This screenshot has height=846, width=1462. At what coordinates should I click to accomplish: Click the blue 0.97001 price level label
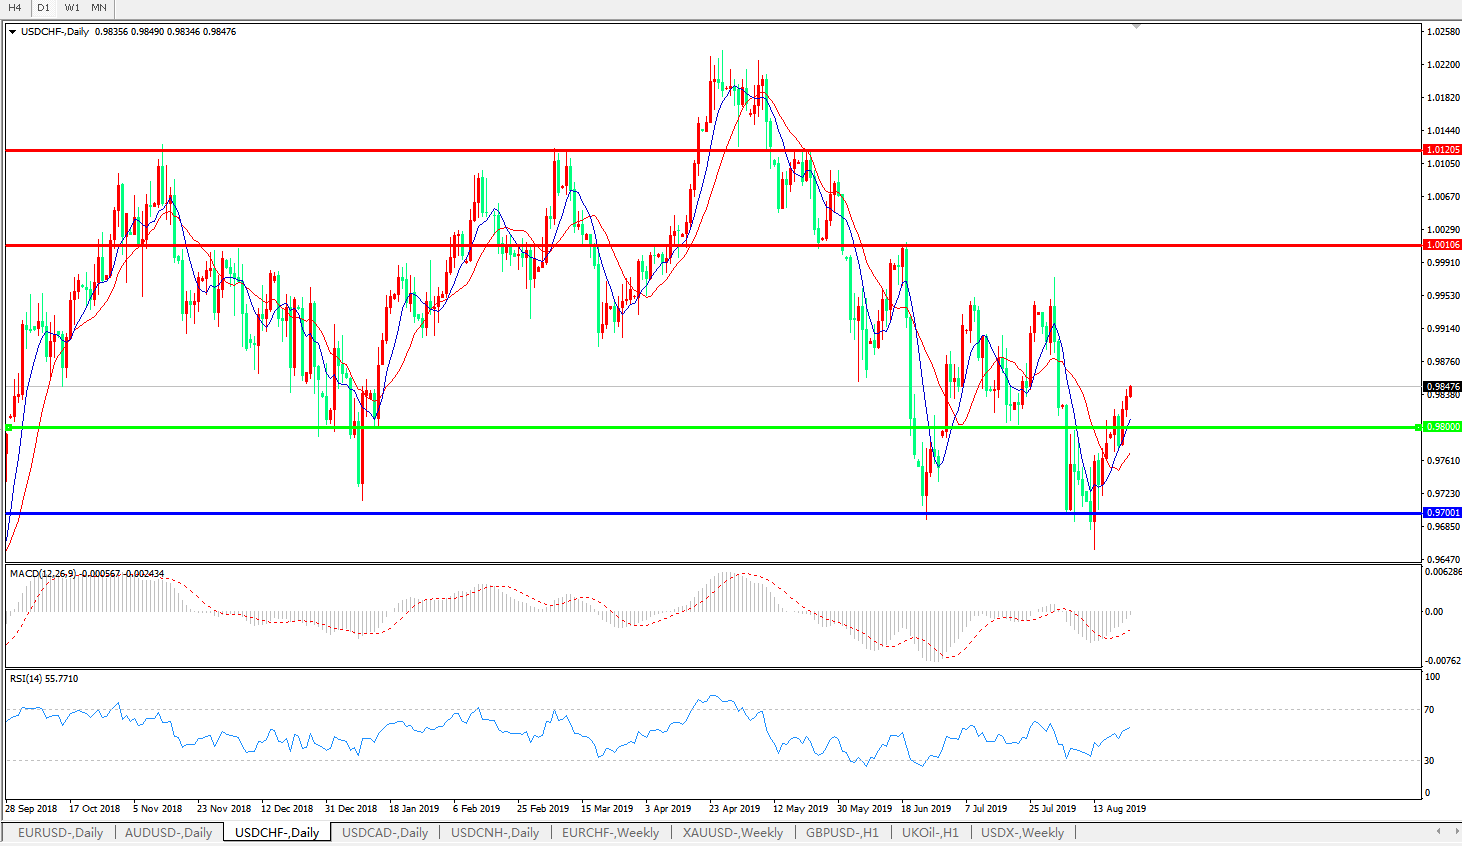pos(1443,513)
